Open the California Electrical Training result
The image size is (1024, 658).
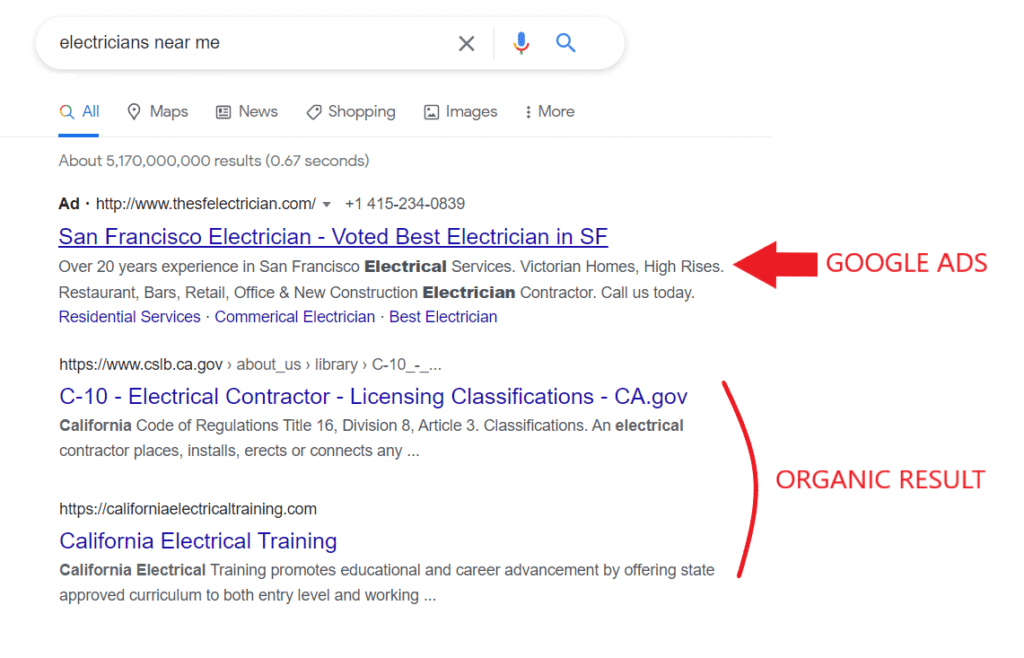(x=197, y=540)
